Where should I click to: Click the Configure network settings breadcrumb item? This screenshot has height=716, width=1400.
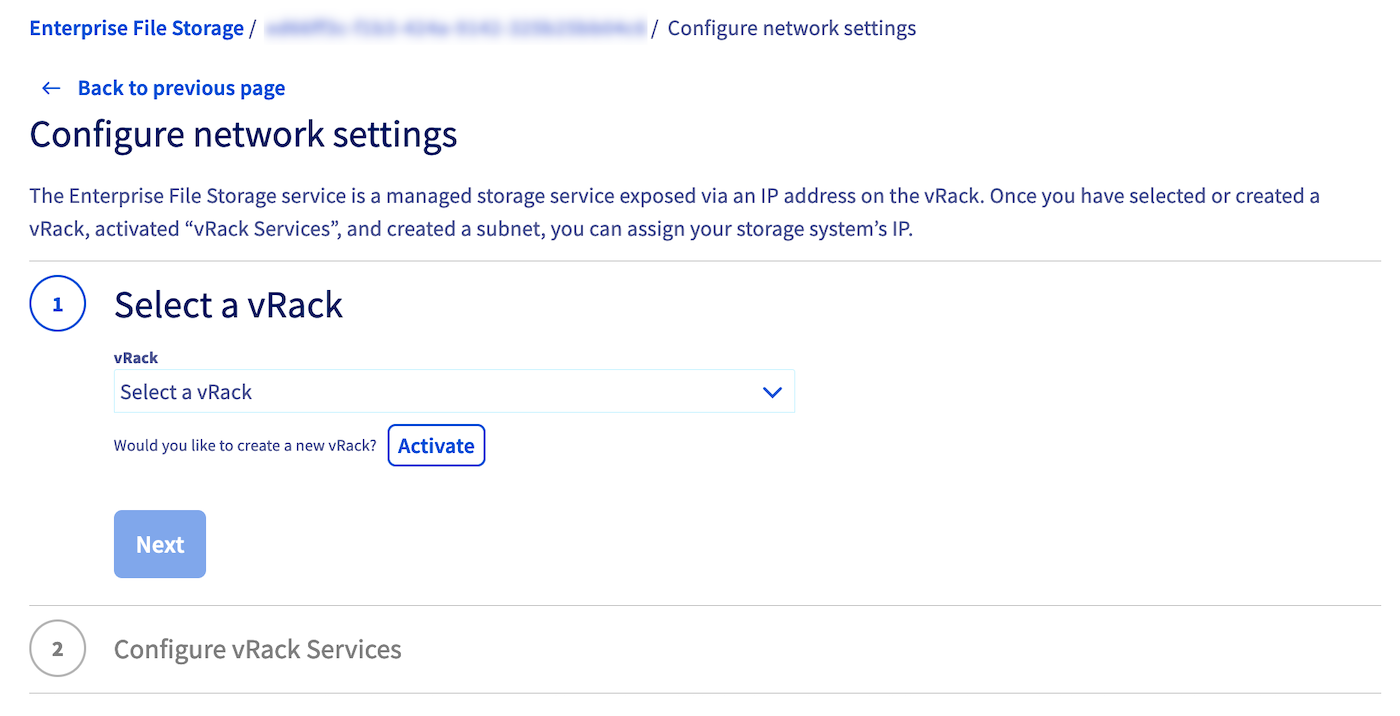click(791, 28)
